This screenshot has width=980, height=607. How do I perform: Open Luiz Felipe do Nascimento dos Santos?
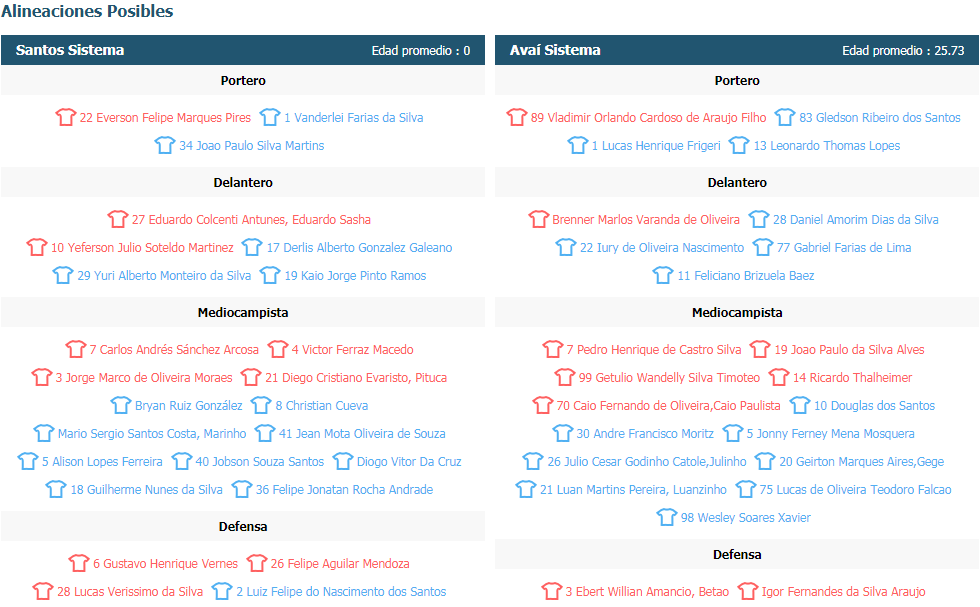pos(341,591)
